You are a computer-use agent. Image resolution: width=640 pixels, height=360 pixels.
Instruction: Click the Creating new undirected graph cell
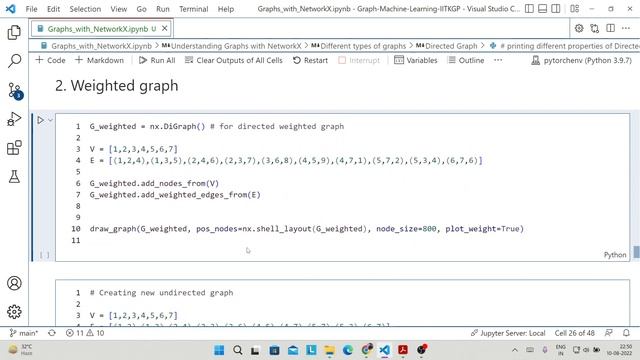pyautogui.click(x=342, y=302)
